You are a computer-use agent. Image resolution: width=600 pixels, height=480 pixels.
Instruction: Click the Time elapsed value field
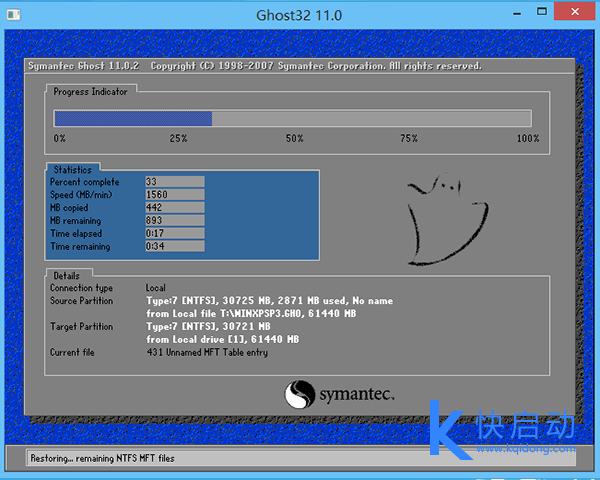(175, 234)
